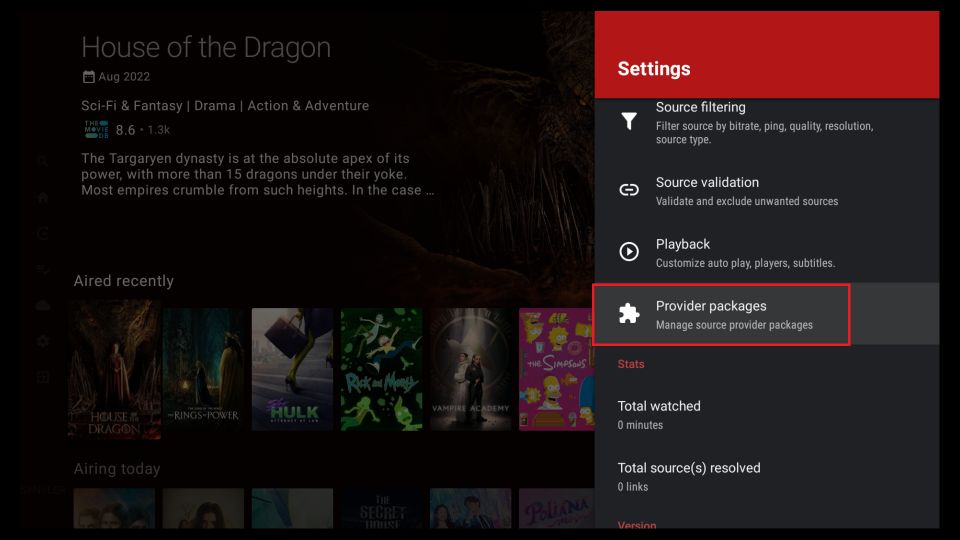Screen dimensions: 960x540
Task: Go to the home icon in the sidebar
Action: click(43, 198)
